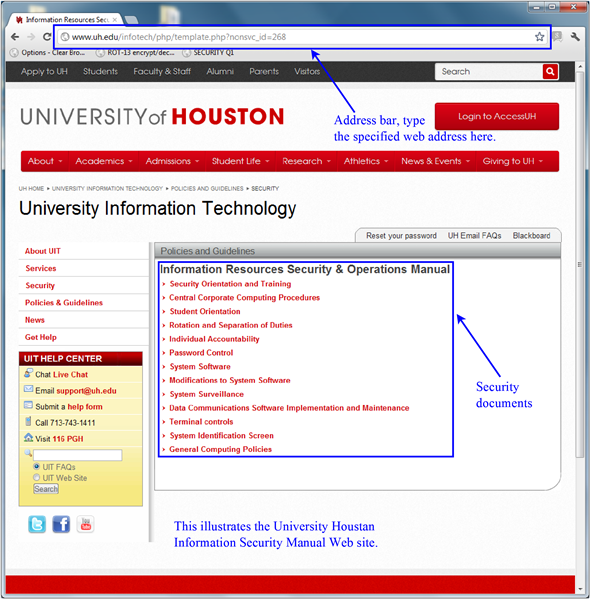Expand the News & Events dropdown menu
The width and height of the screenshot is (590, 599).
click(x=435, y=161)
